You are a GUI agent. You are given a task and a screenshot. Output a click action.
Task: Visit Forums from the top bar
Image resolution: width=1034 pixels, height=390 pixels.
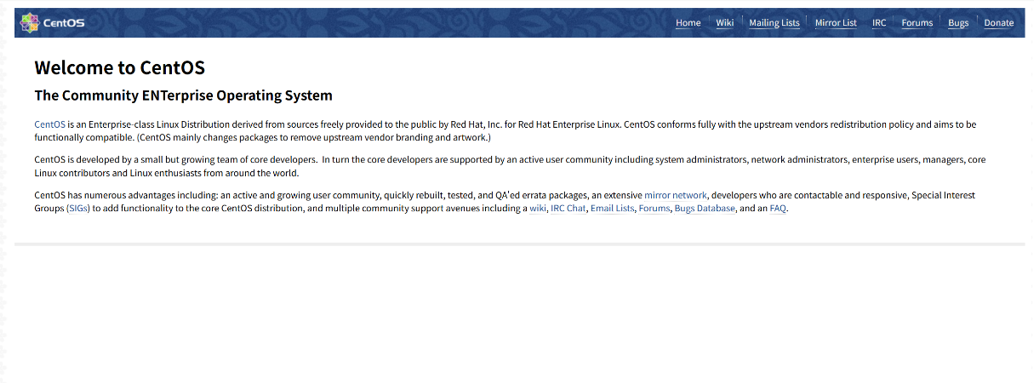[x=917, y=22]
